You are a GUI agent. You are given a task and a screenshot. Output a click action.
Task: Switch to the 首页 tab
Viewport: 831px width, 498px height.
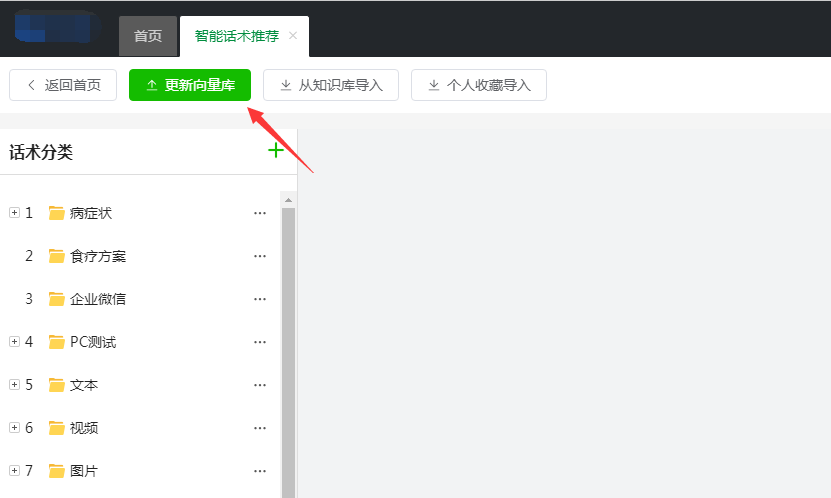point(148,36)
